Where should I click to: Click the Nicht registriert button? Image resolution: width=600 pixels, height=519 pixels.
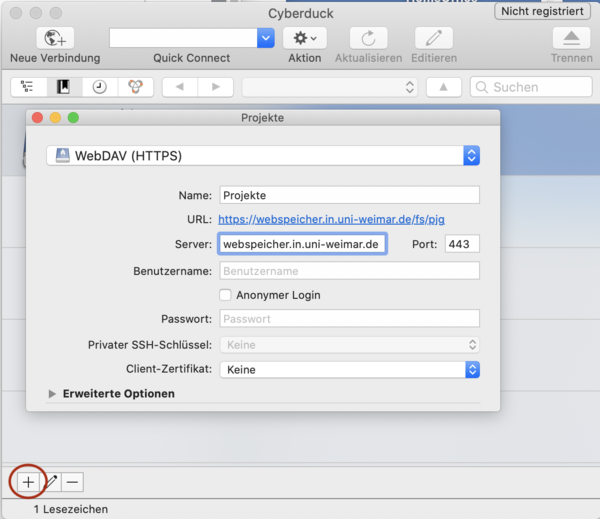point(542,11)
